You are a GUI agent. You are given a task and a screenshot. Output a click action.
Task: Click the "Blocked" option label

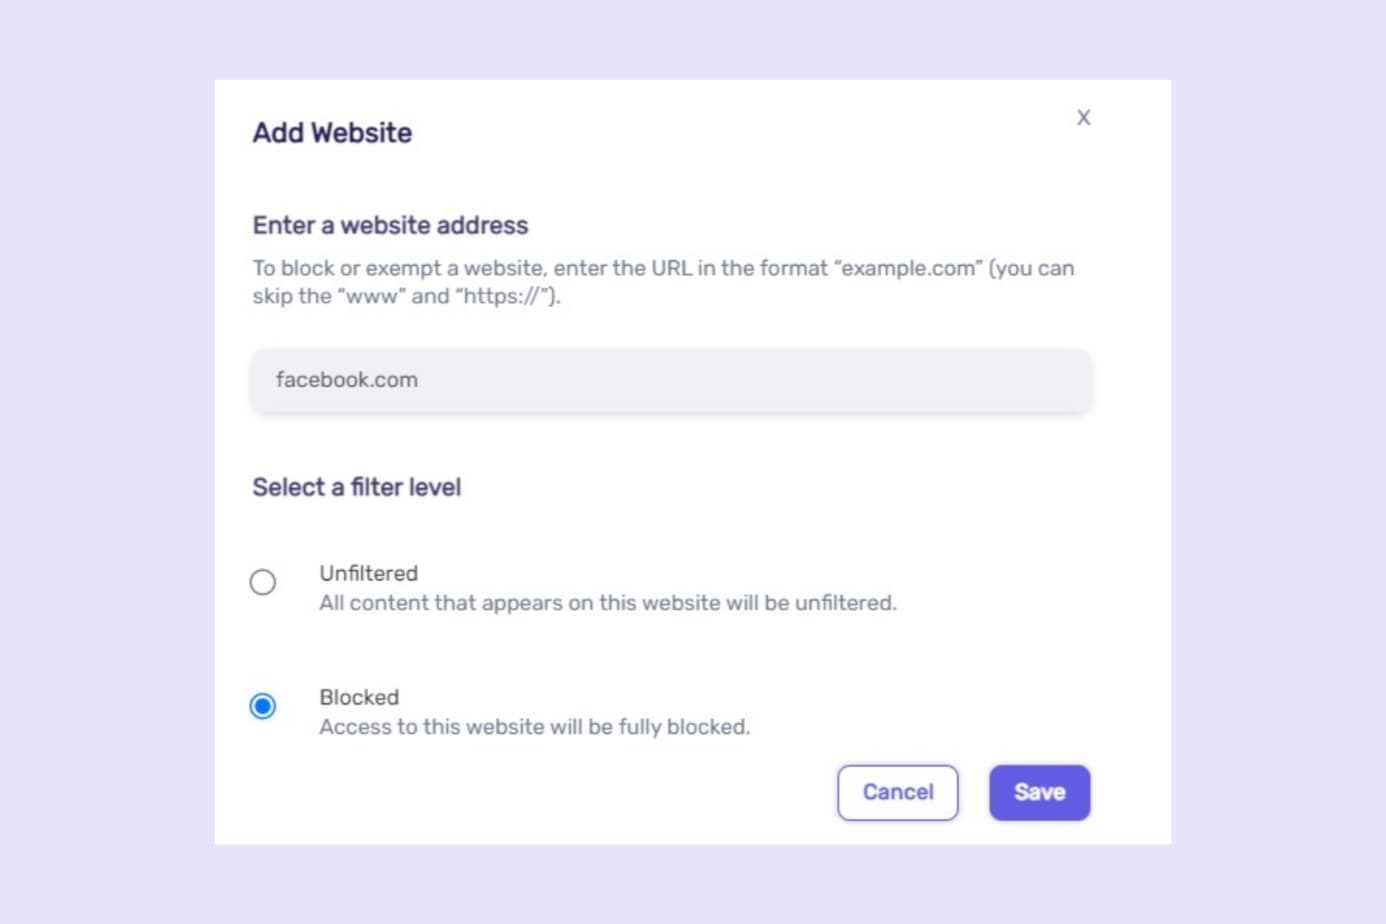coord(359,697)
